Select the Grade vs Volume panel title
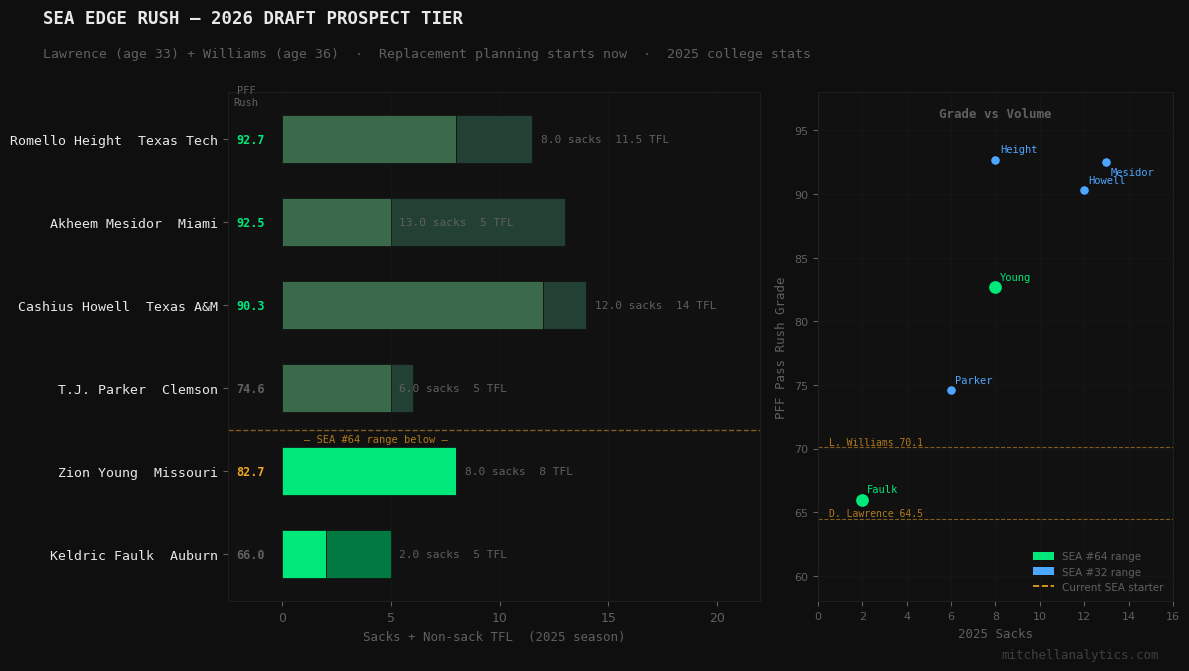This screenshot has width=1189, height=671. (995, 113)
